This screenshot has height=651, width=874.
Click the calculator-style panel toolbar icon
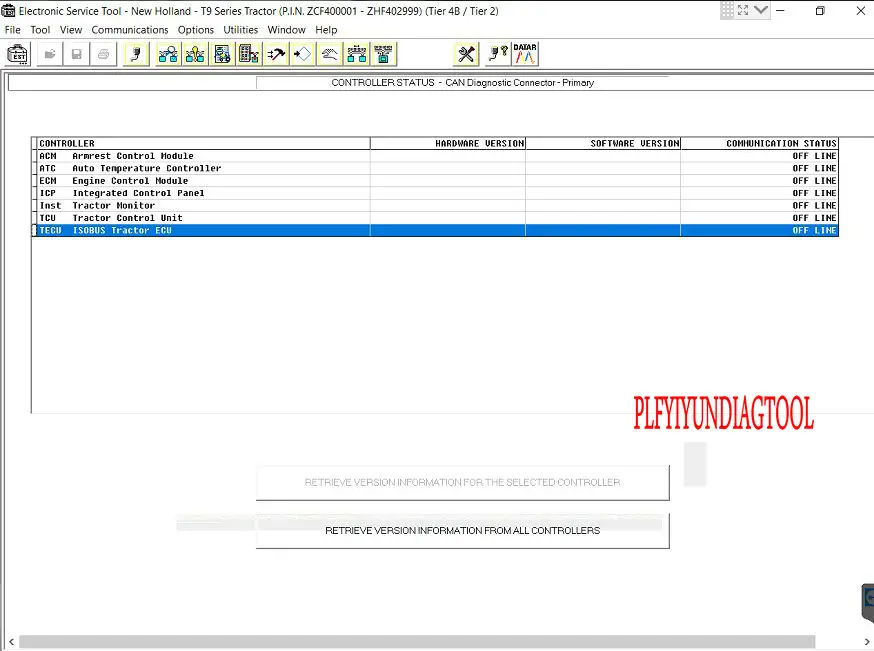point(249,55)
